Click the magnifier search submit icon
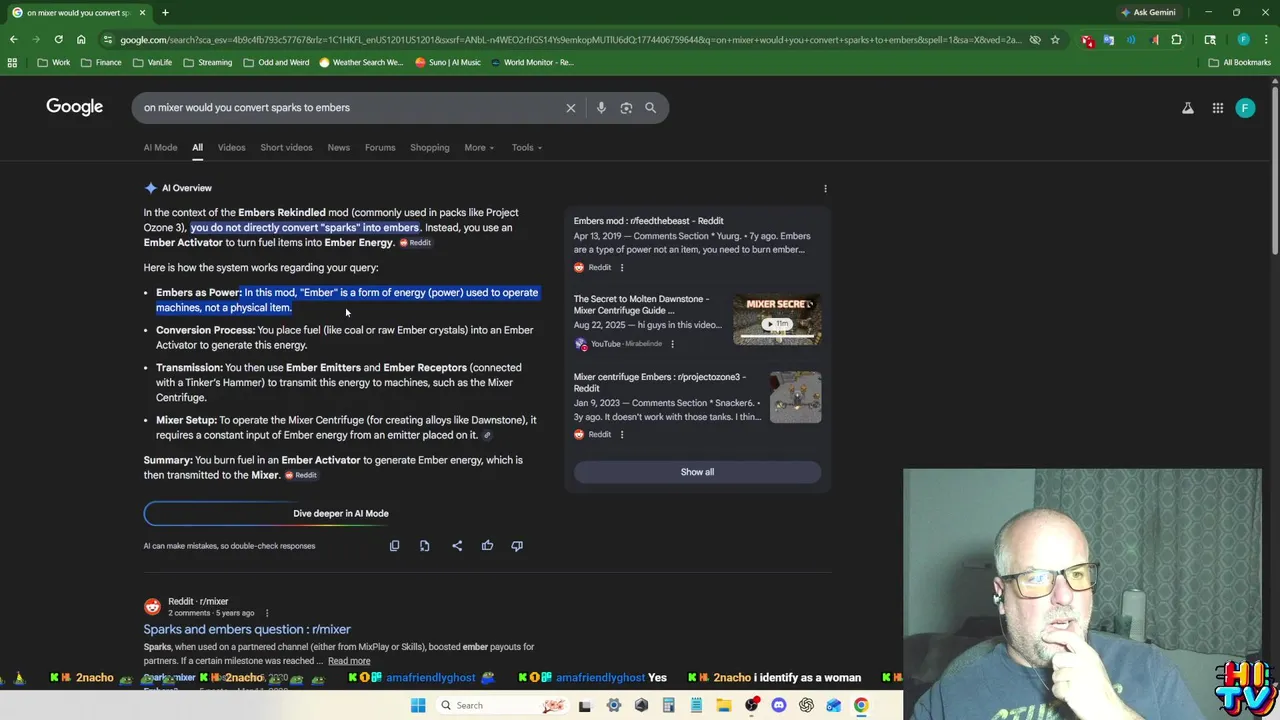 651,108
